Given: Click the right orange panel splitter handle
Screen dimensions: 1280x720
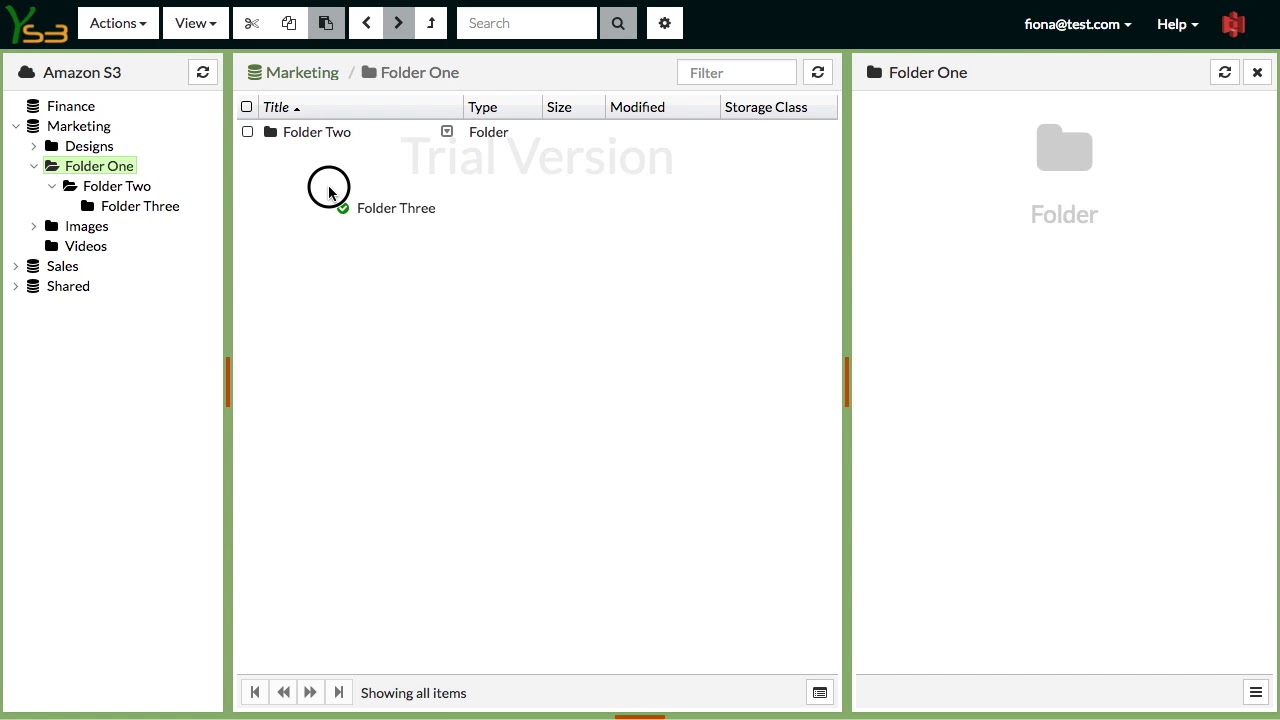Looking at the screenshot, I should tap(847, 382).
